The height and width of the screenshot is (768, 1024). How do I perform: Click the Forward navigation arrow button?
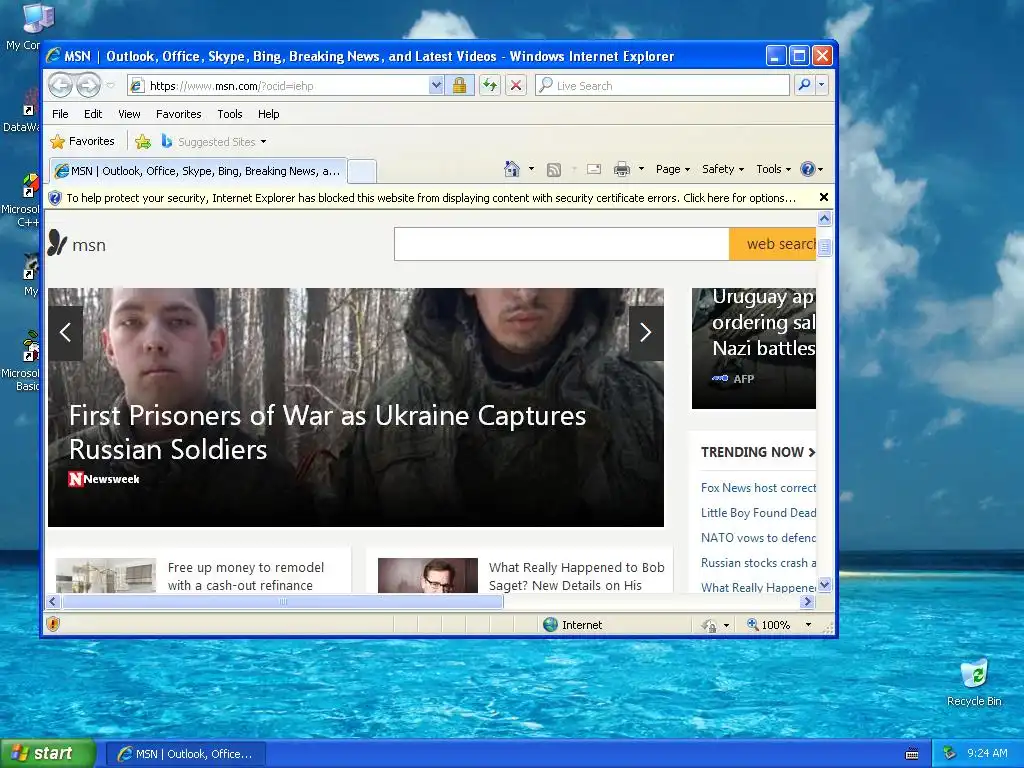click(88, 86)
